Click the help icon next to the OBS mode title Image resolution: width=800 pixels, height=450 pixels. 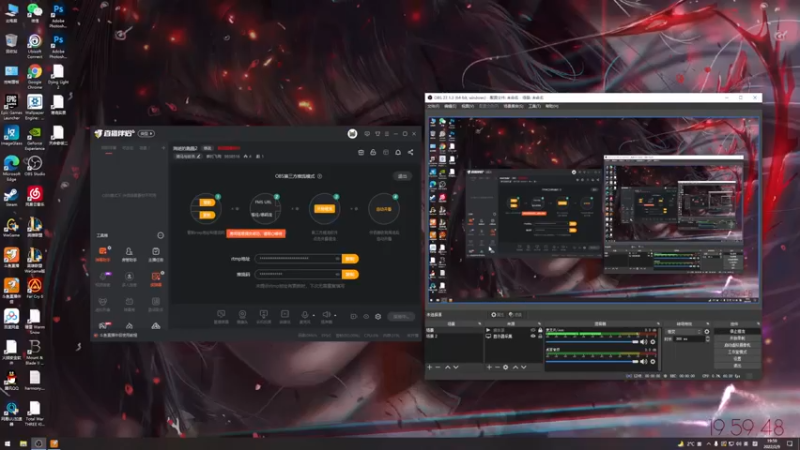pyautogui.click(x=320, y=176)
